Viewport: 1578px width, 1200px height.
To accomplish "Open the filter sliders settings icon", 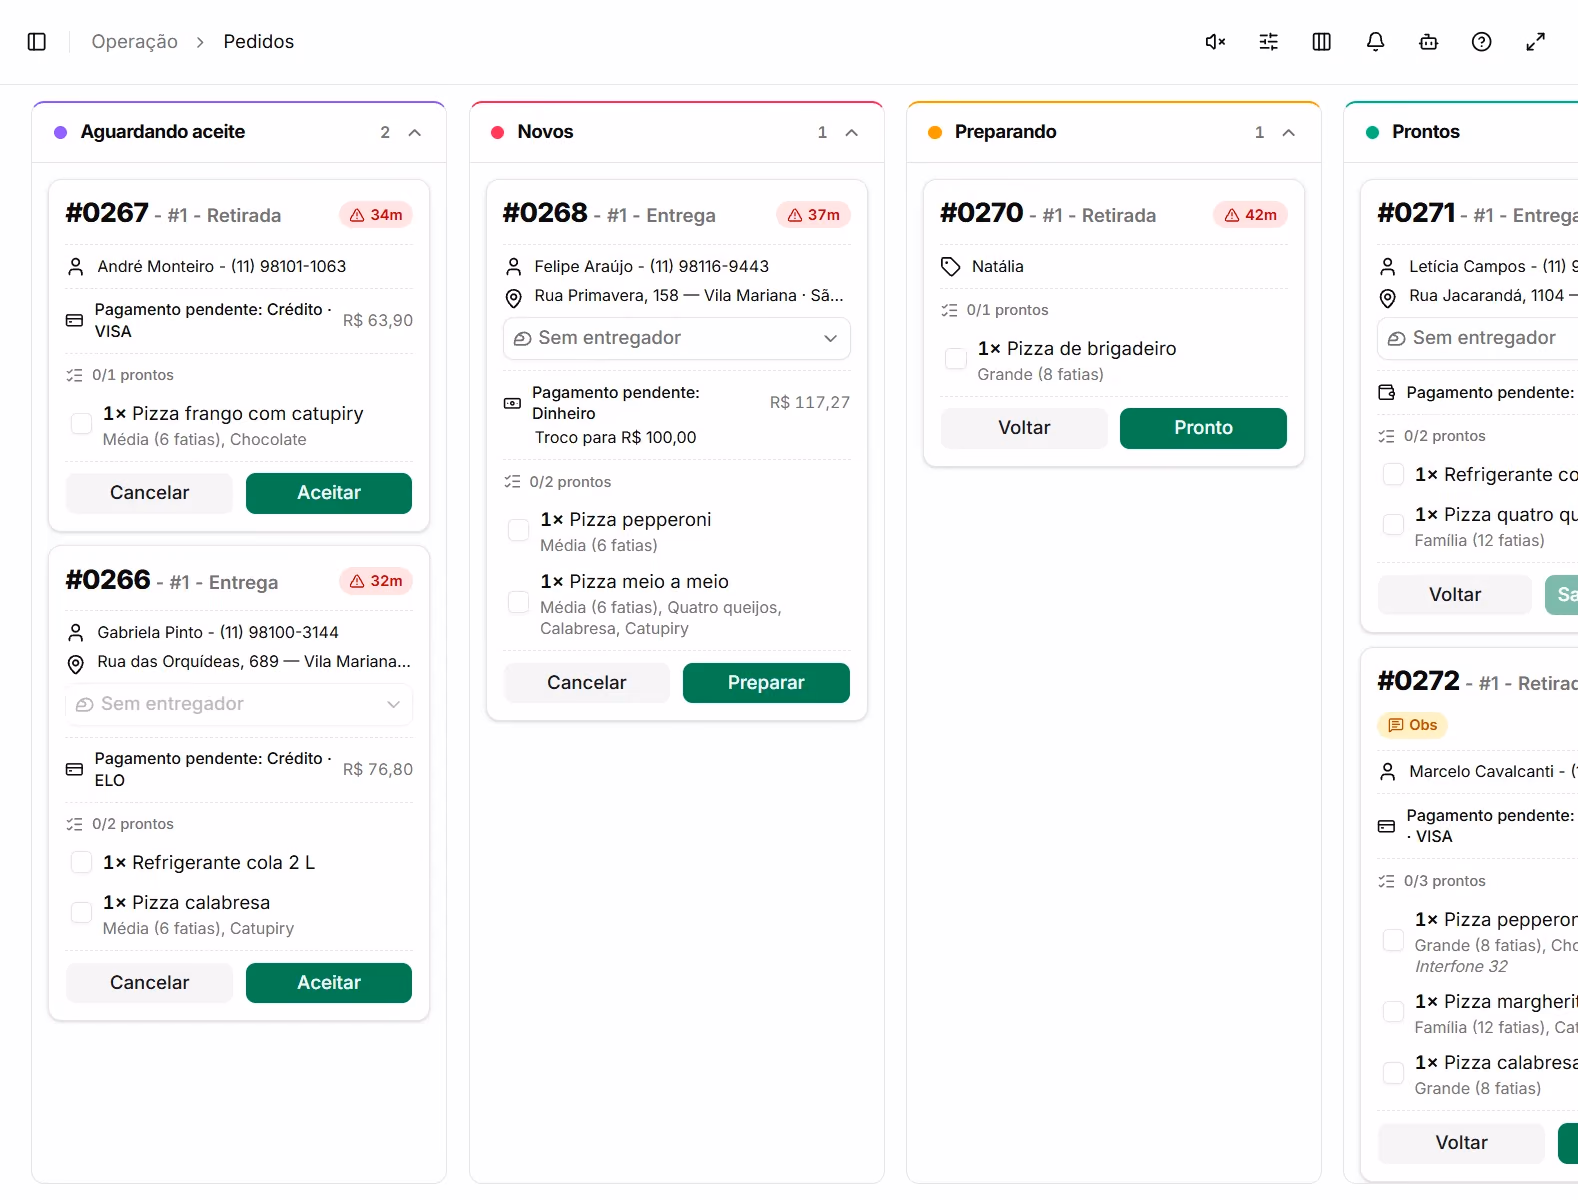I will [1268, 42].
